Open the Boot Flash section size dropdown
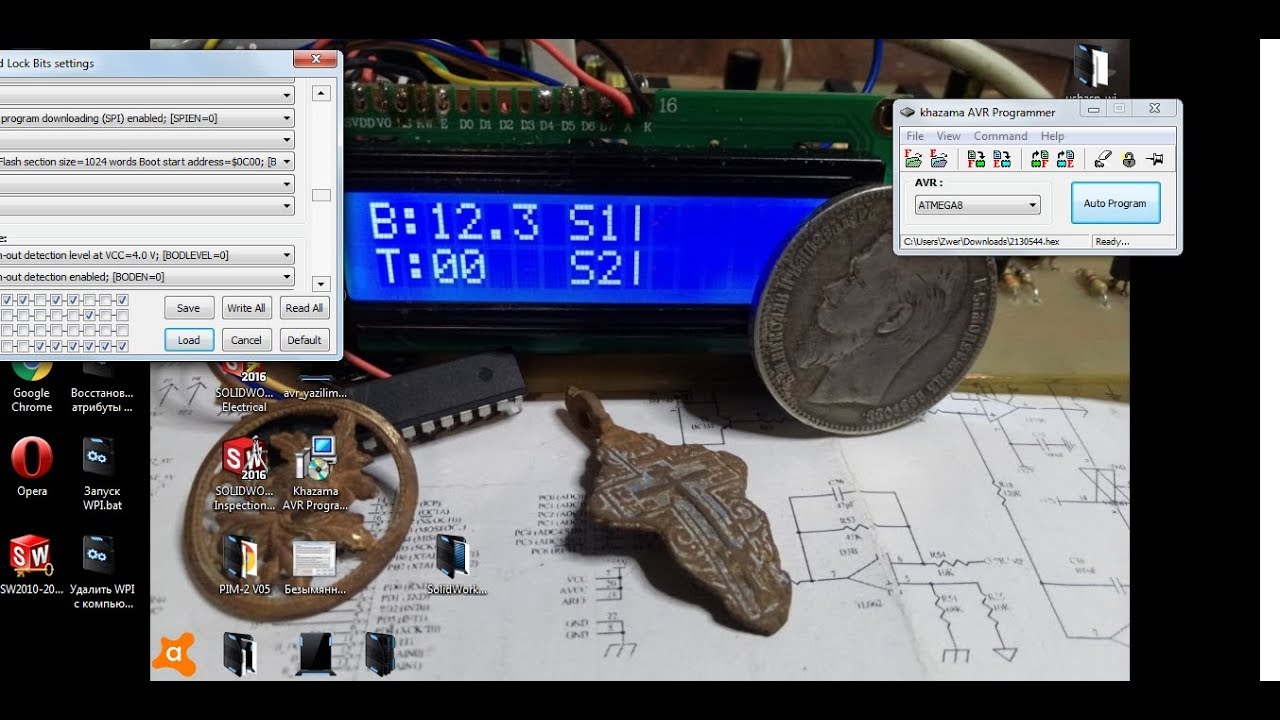 [x=147, y=161]
